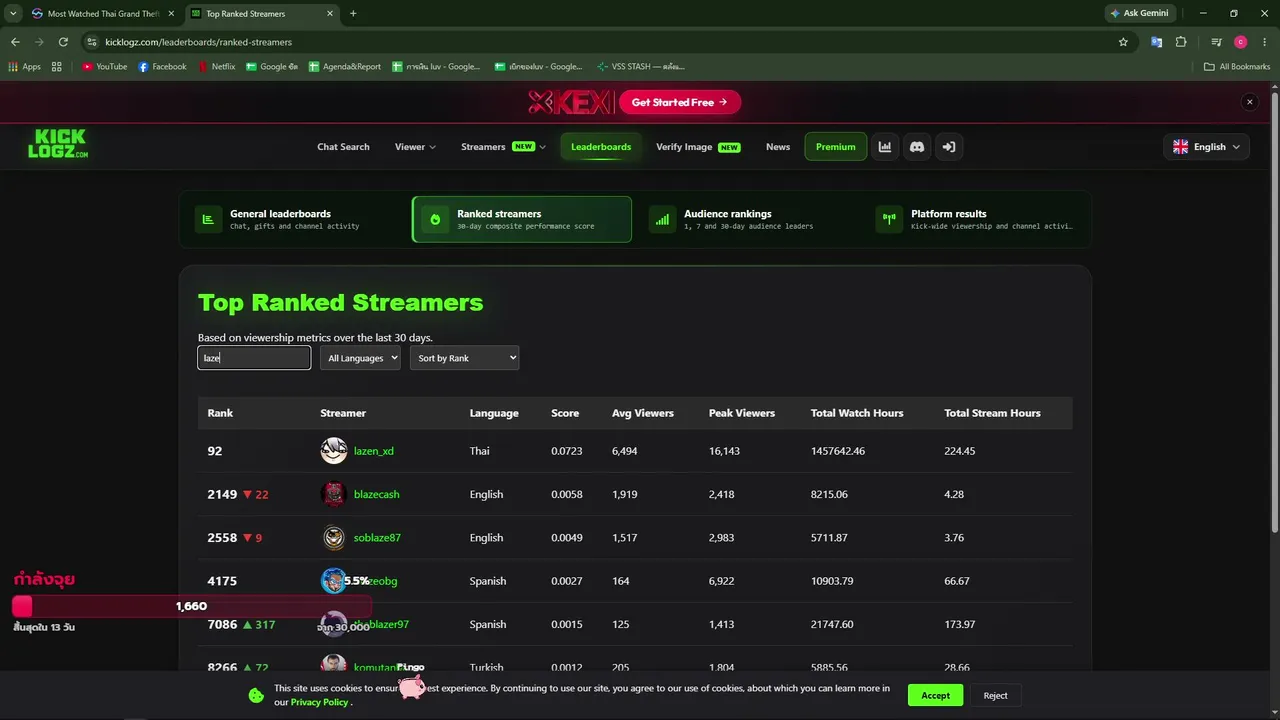Open new browser tab
Image resolution: width=1280 pixels, height=720 pixels.
[x=353, y=14]
